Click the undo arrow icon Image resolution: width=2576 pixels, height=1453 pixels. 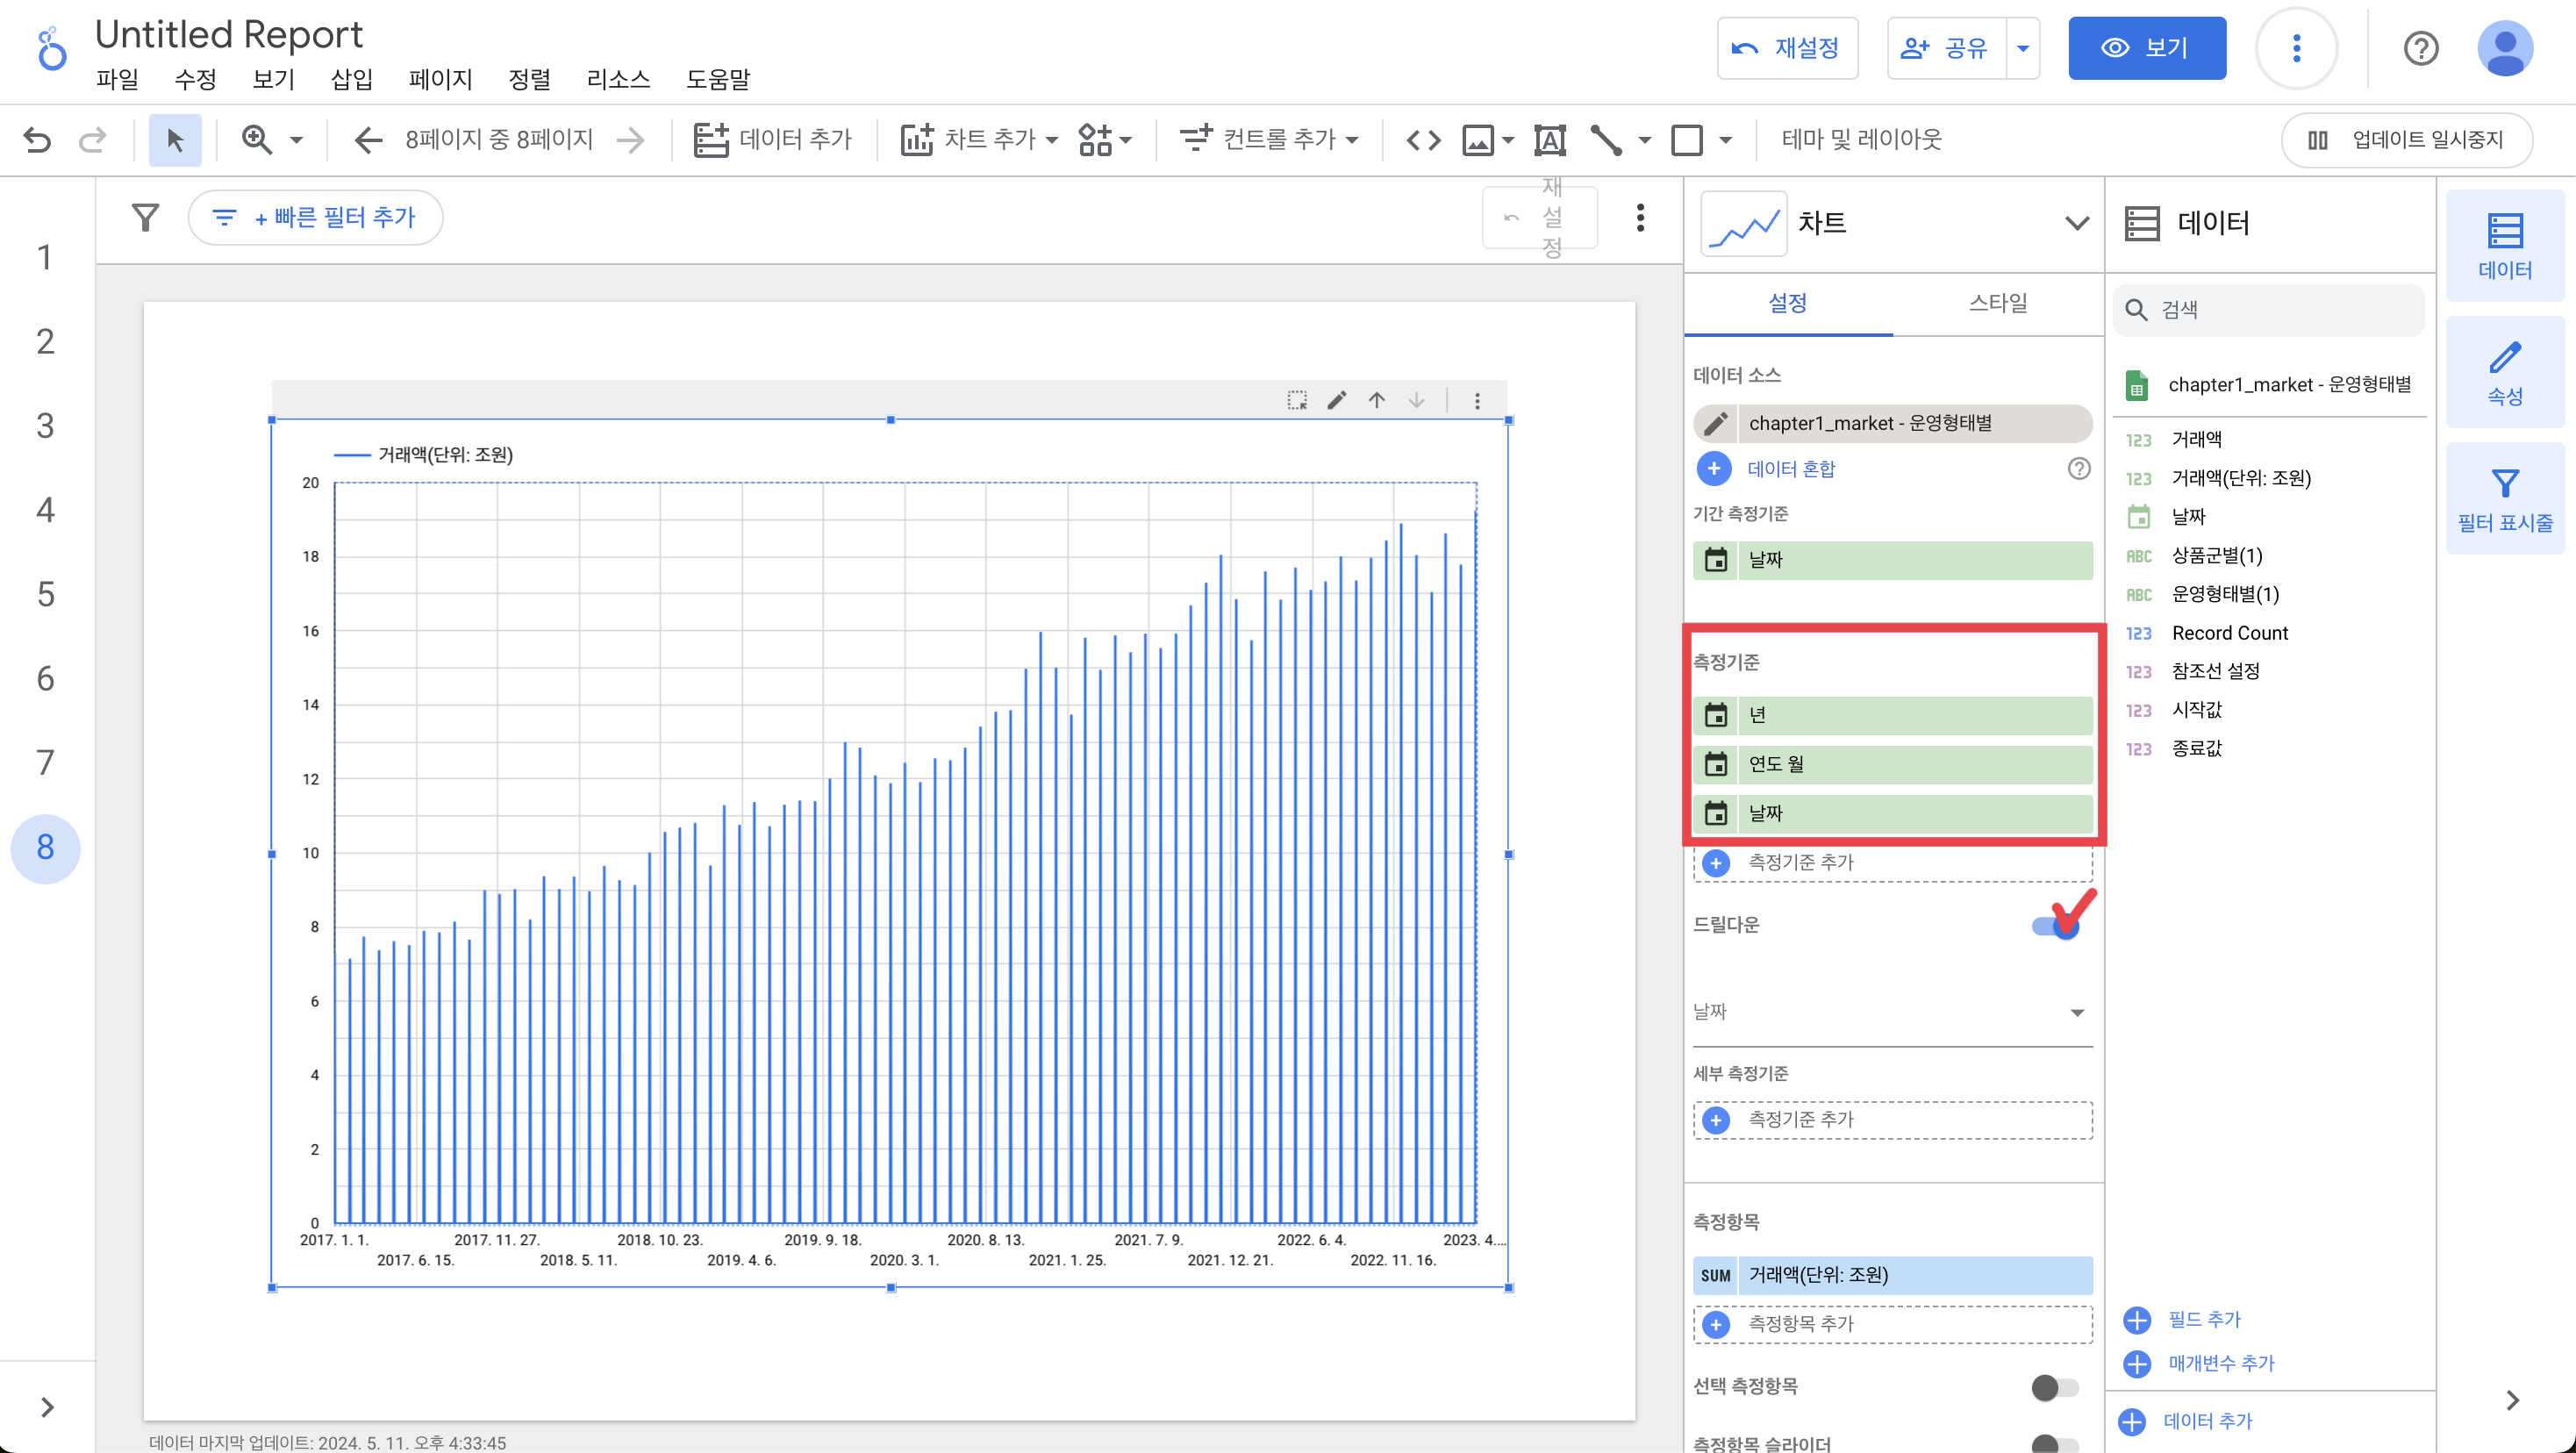37,139
